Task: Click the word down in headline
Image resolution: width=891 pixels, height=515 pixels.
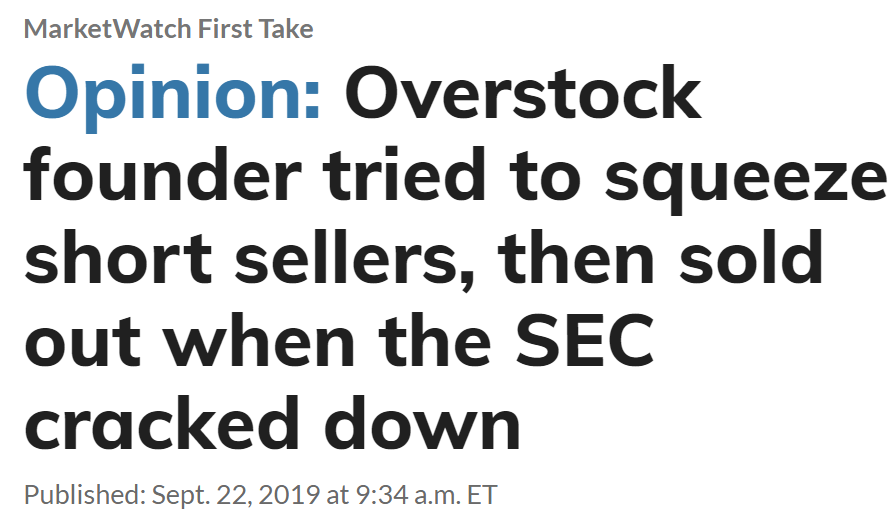Action: 422,423
